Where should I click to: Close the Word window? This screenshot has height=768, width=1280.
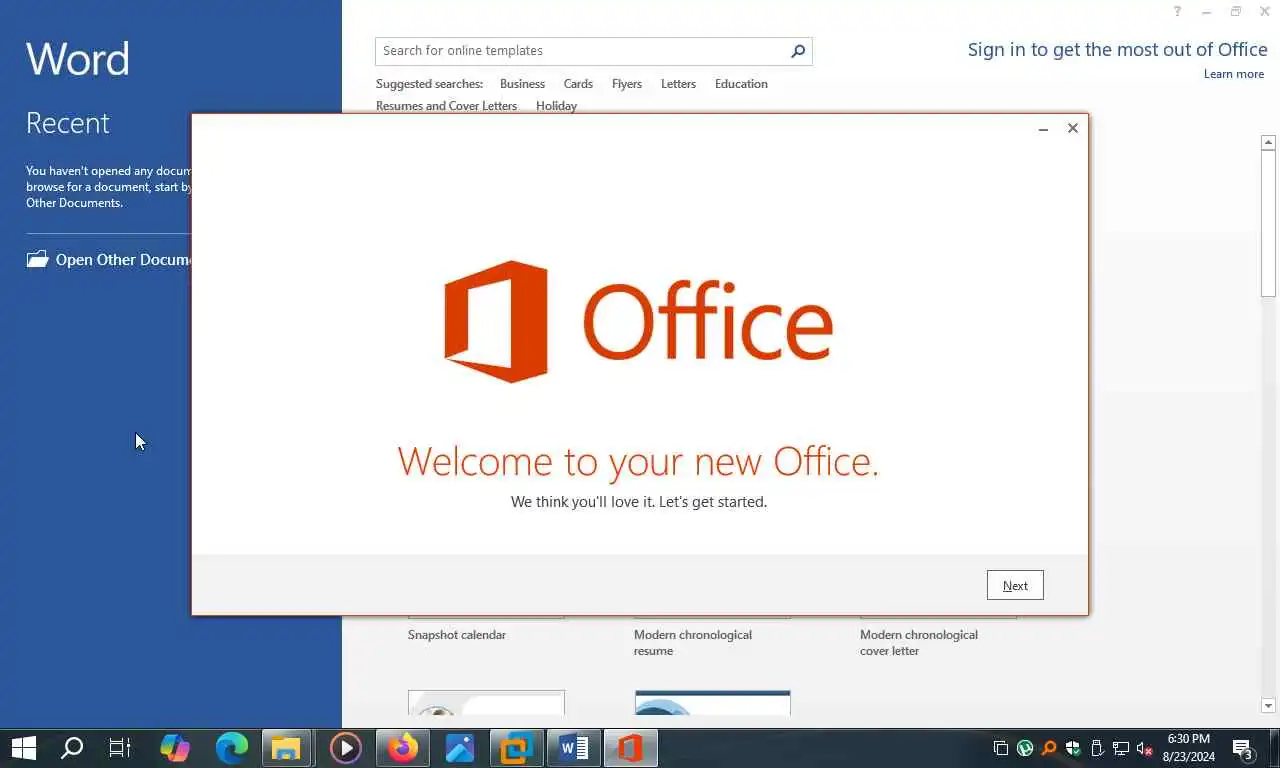click(1265, 12)
